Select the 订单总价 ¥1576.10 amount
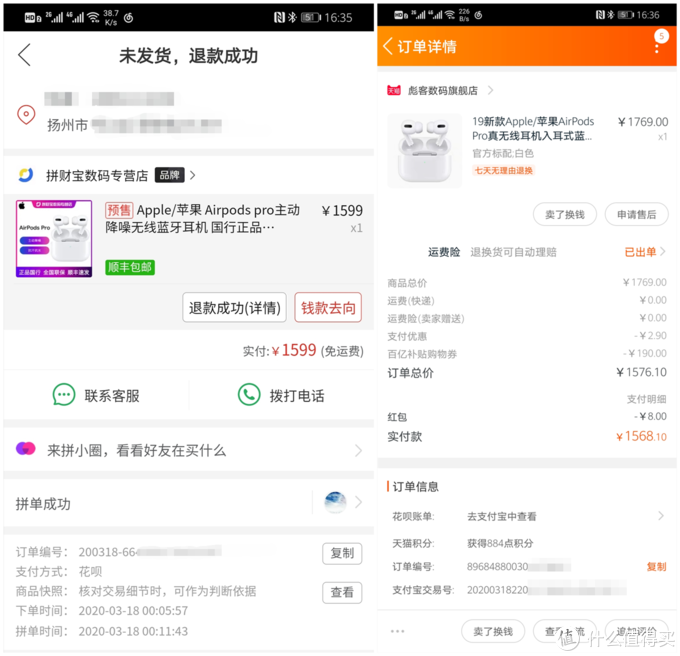This screenshot has height=656, width=680. tap(641, 372)
